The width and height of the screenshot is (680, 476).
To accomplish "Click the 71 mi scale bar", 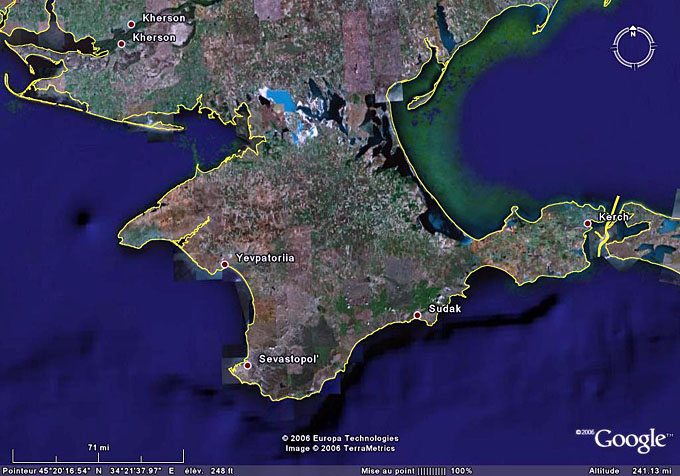I will coord(98,455).
